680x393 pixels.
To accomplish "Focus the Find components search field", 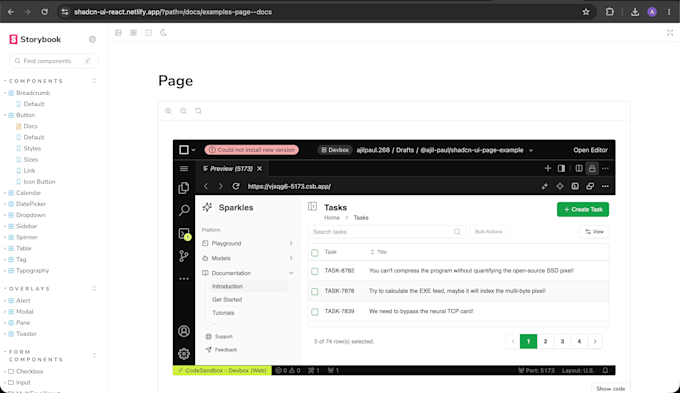I will click(x=54, y=61).
